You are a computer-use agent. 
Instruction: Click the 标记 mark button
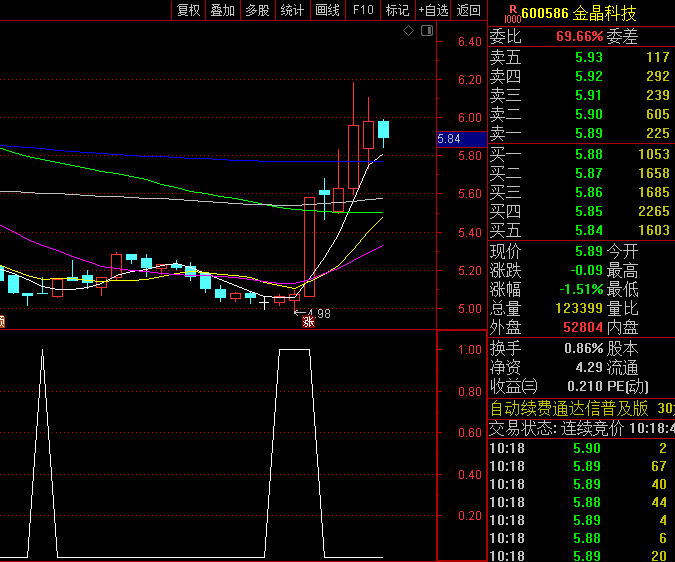pyautogui.click(x=397, y=10)
